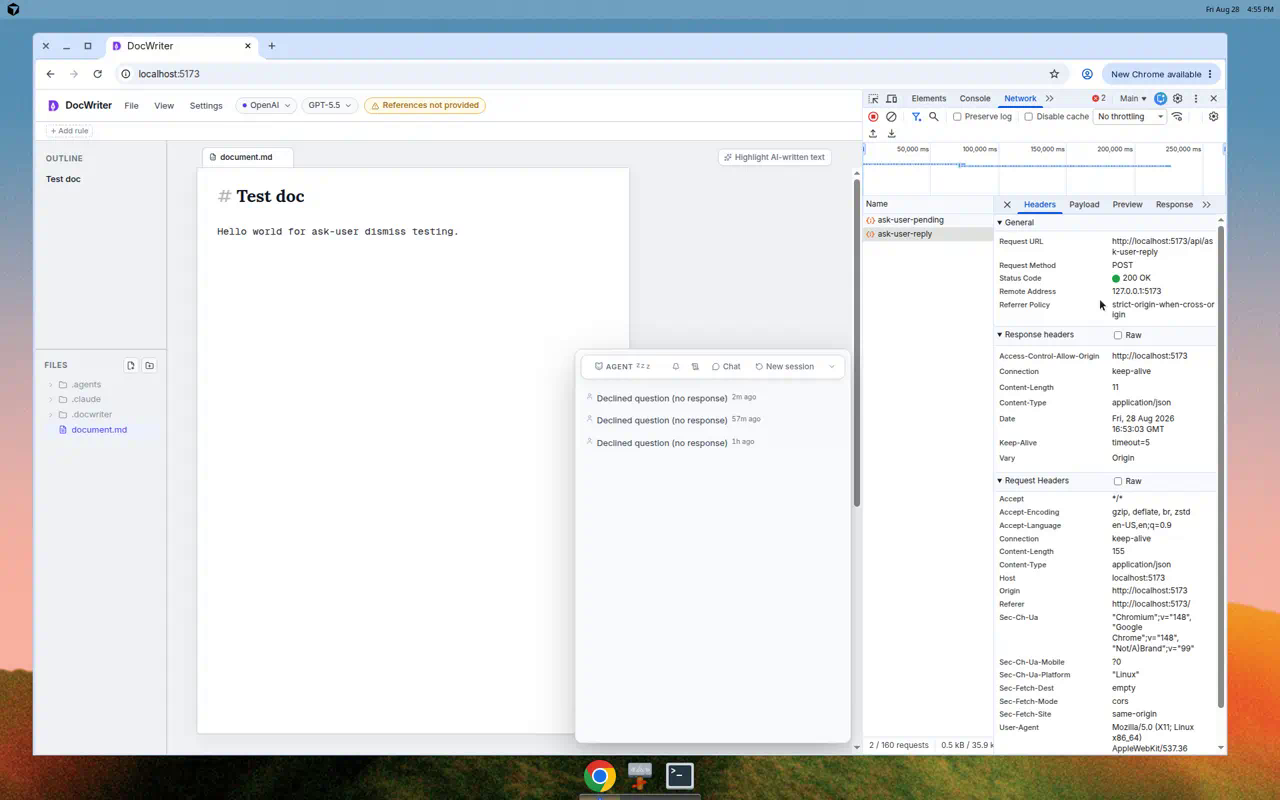Viewport: 1280px width, 800px height.
Task: Click the red error count badge
Action: pos(1099,99)
